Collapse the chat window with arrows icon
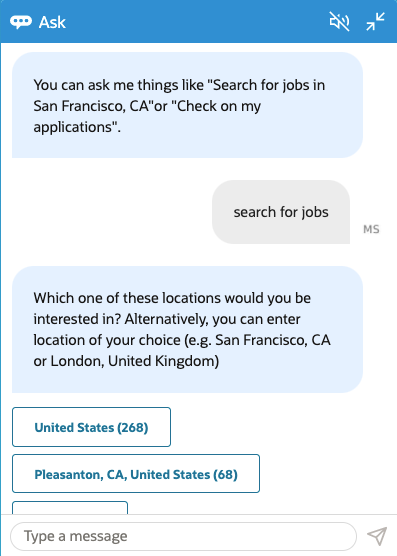Image resolution: width=397 pixels, height=556 pixels. coord(375,22)
